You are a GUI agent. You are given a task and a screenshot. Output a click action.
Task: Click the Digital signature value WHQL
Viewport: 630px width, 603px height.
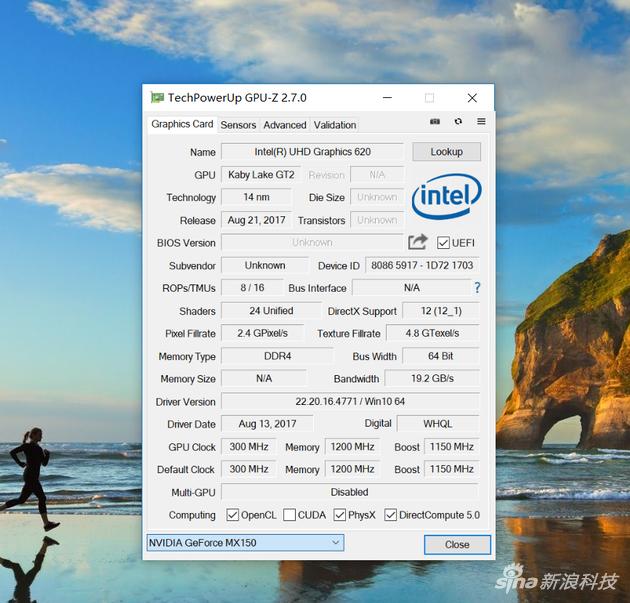[x=438, y=424]
